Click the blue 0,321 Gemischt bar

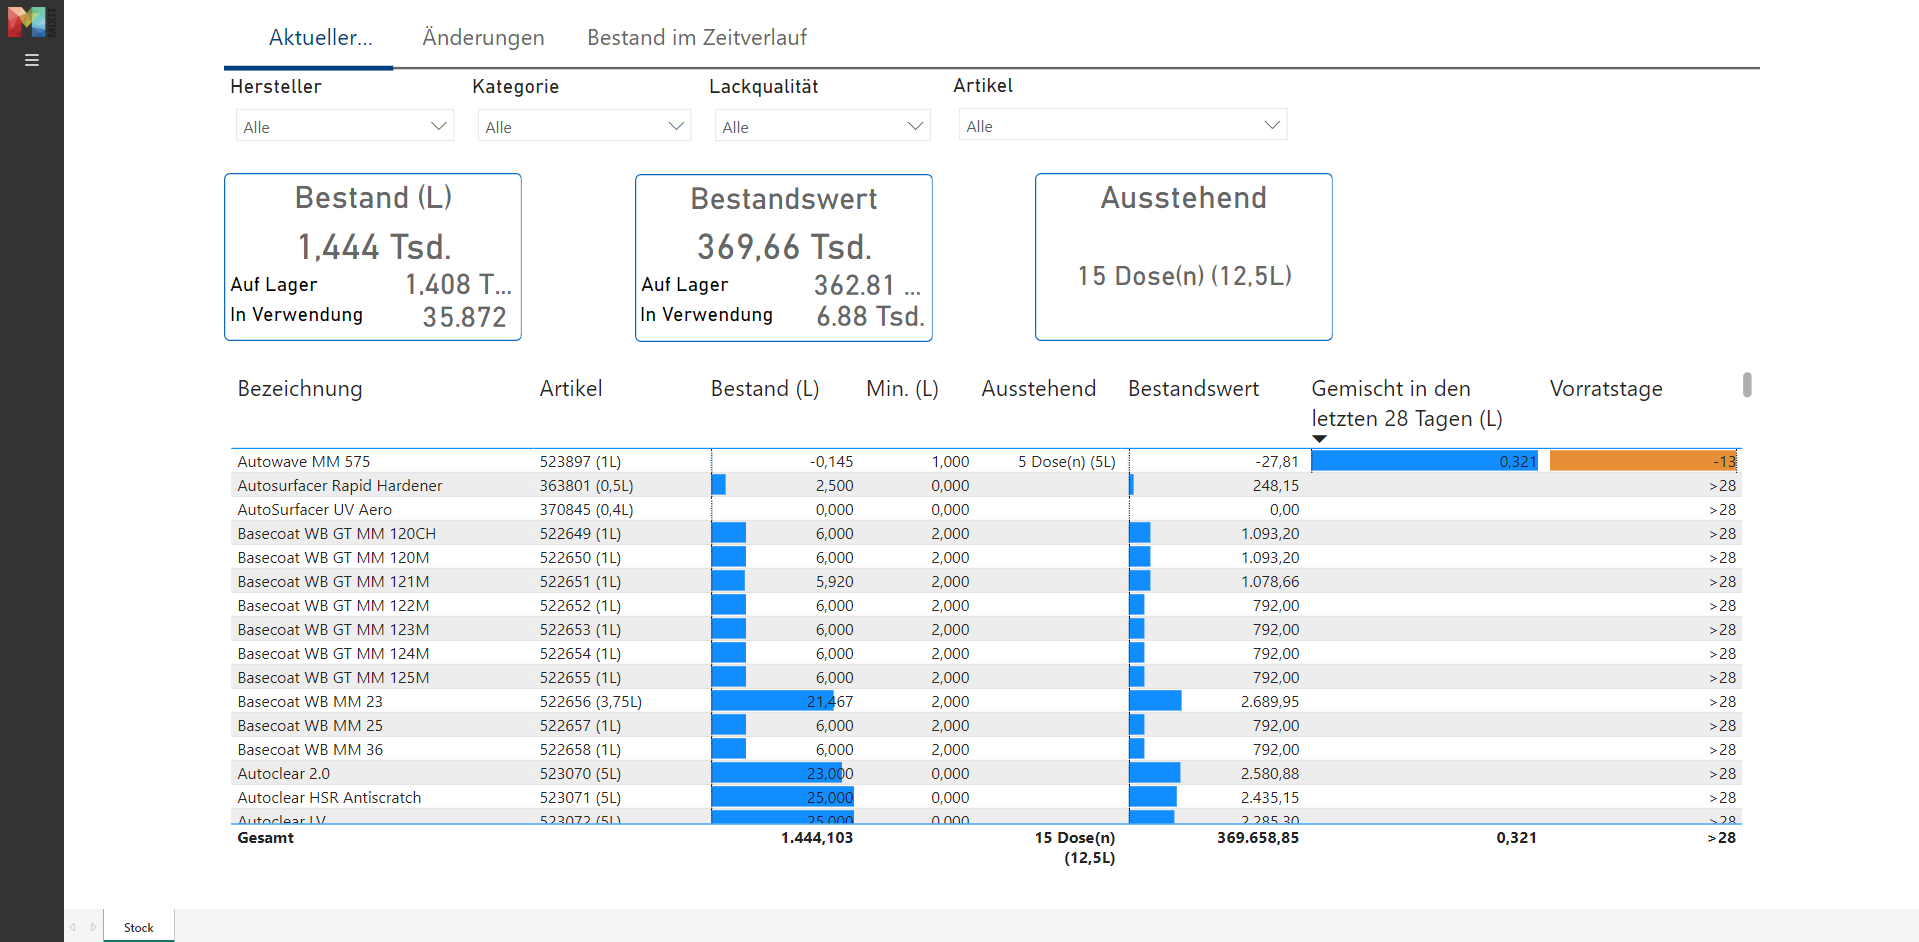point(1424,461)
